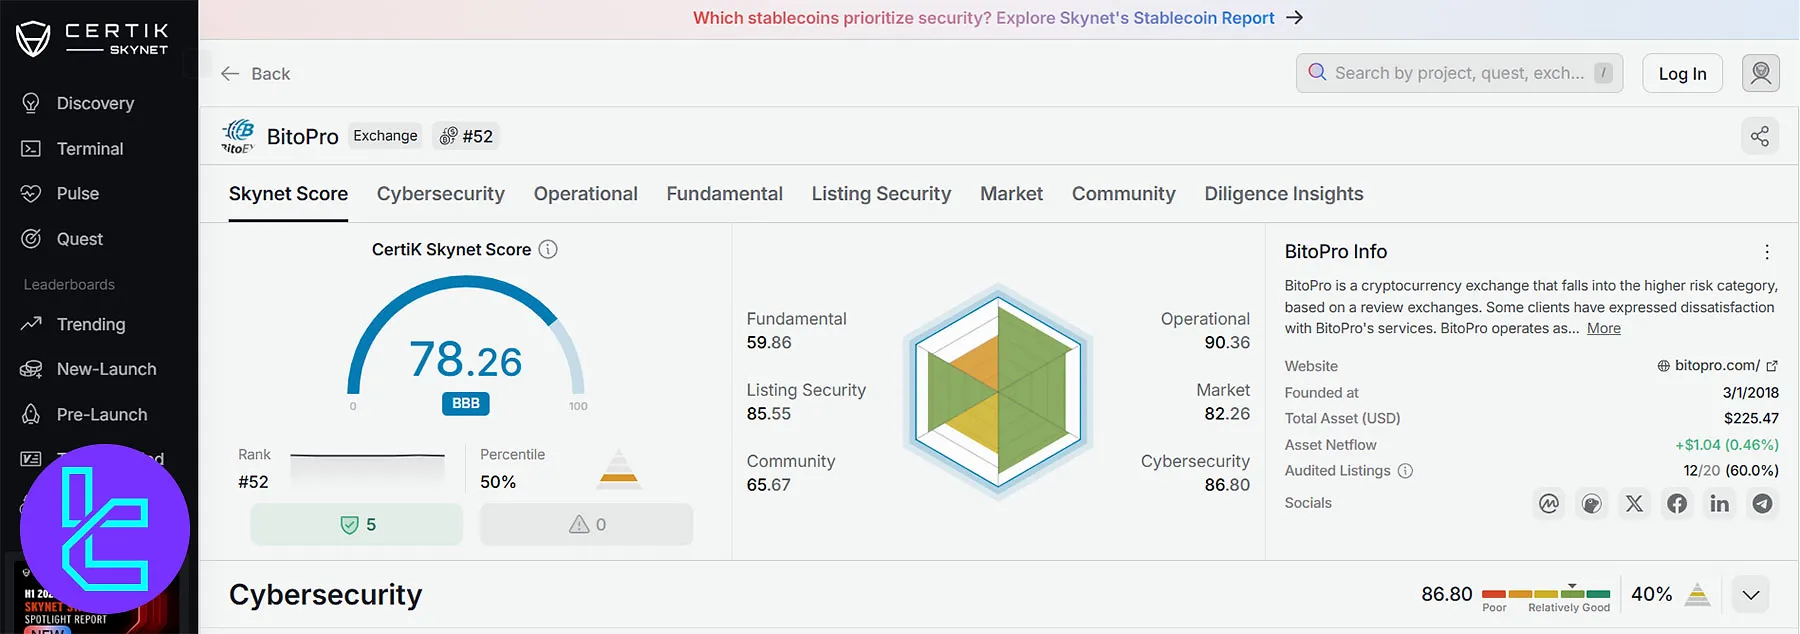Click the green shield 5 button

[x=357, y=524]
